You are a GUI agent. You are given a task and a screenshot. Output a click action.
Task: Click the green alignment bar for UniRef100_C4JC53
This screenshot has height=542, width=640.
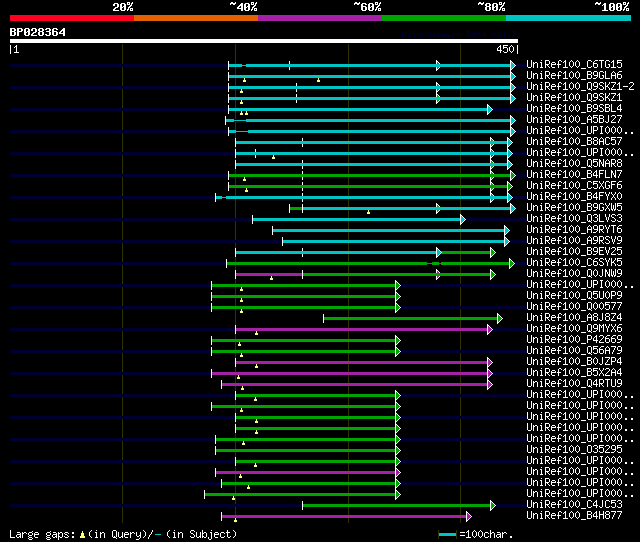396,506
